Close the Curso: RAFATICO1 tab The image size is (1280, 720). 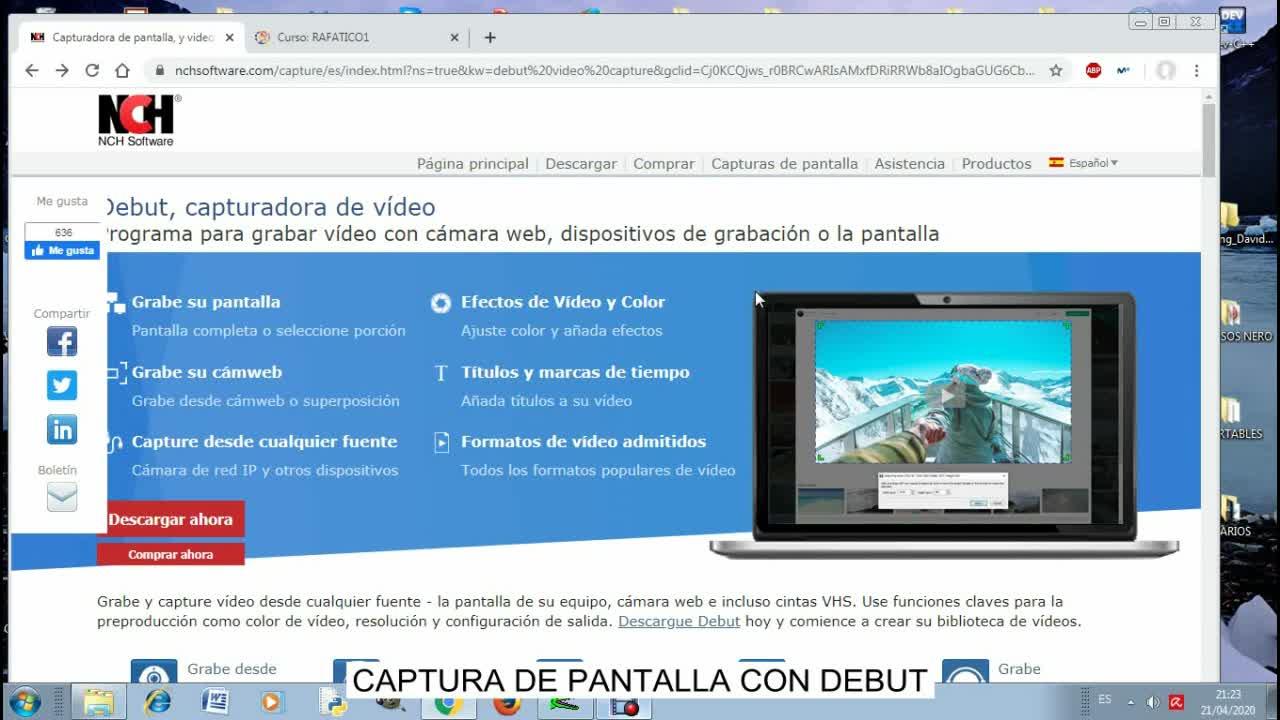coord(454,38)
